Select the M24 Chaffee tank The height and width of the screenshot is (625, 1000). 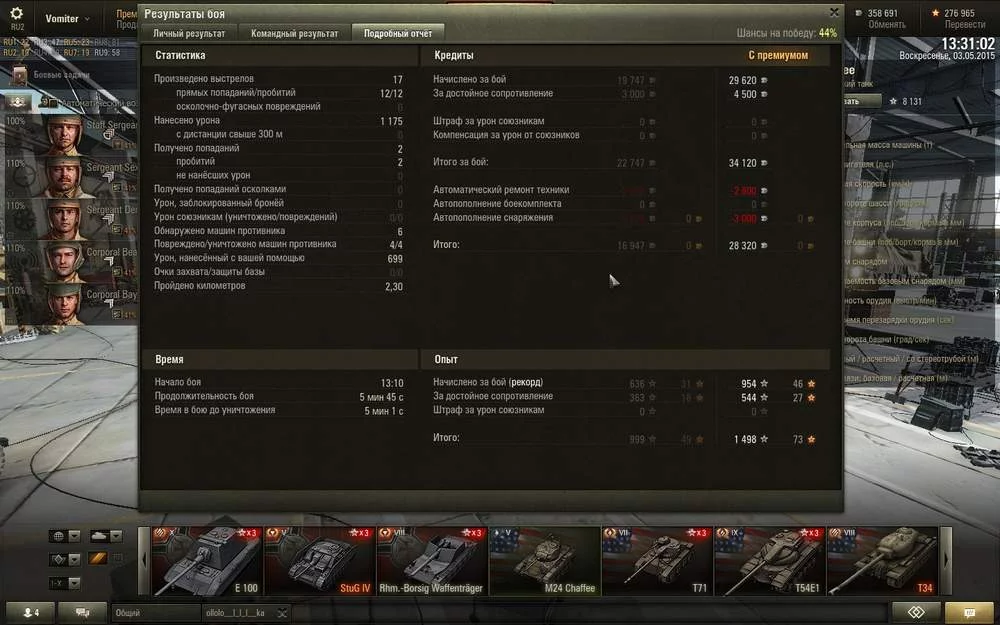(x=544, y=561)
